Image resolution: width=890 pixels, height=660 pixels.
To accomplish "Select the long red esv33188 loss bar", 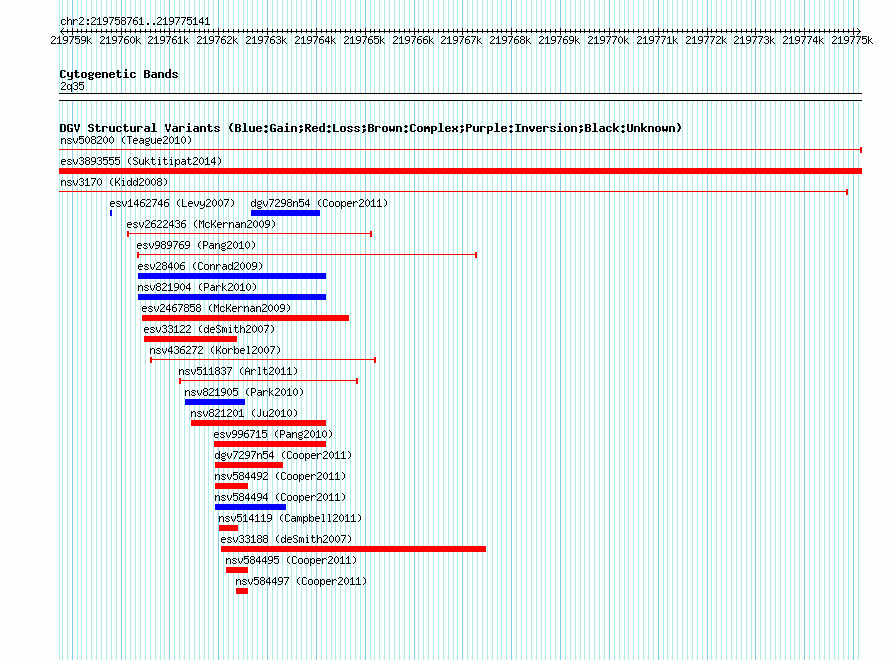I will pyautogui.click(x=353, y=549).
